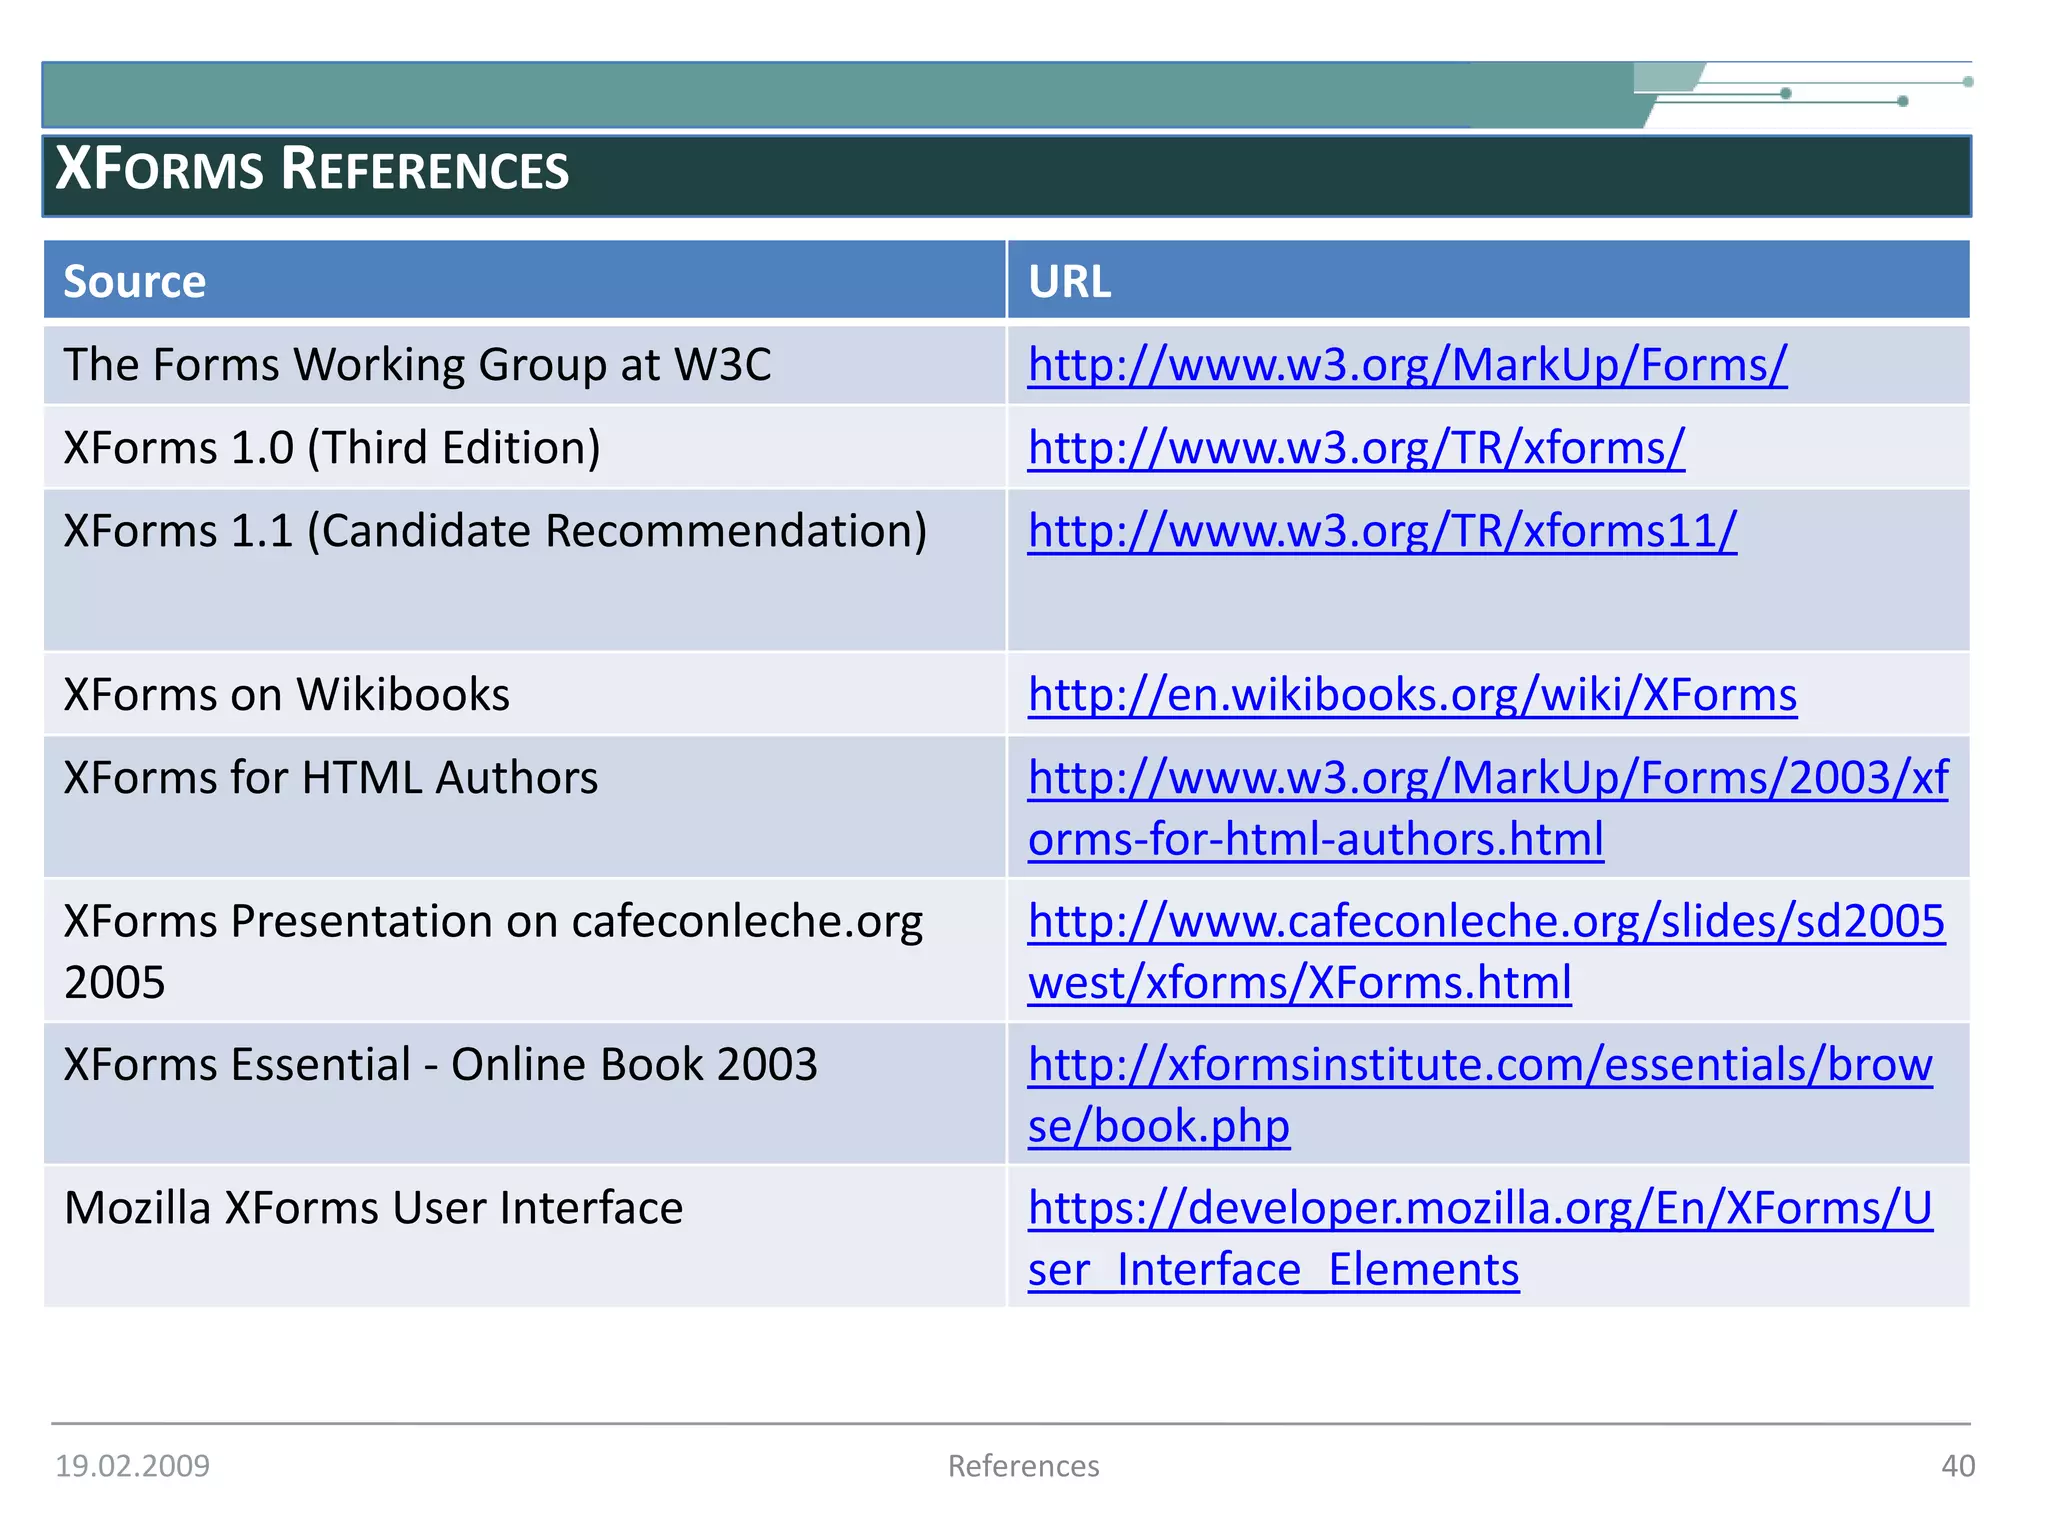This screenshot has height=1536, width=2048.
Task: Click the slide number 40
Action: point(1958,1466)
